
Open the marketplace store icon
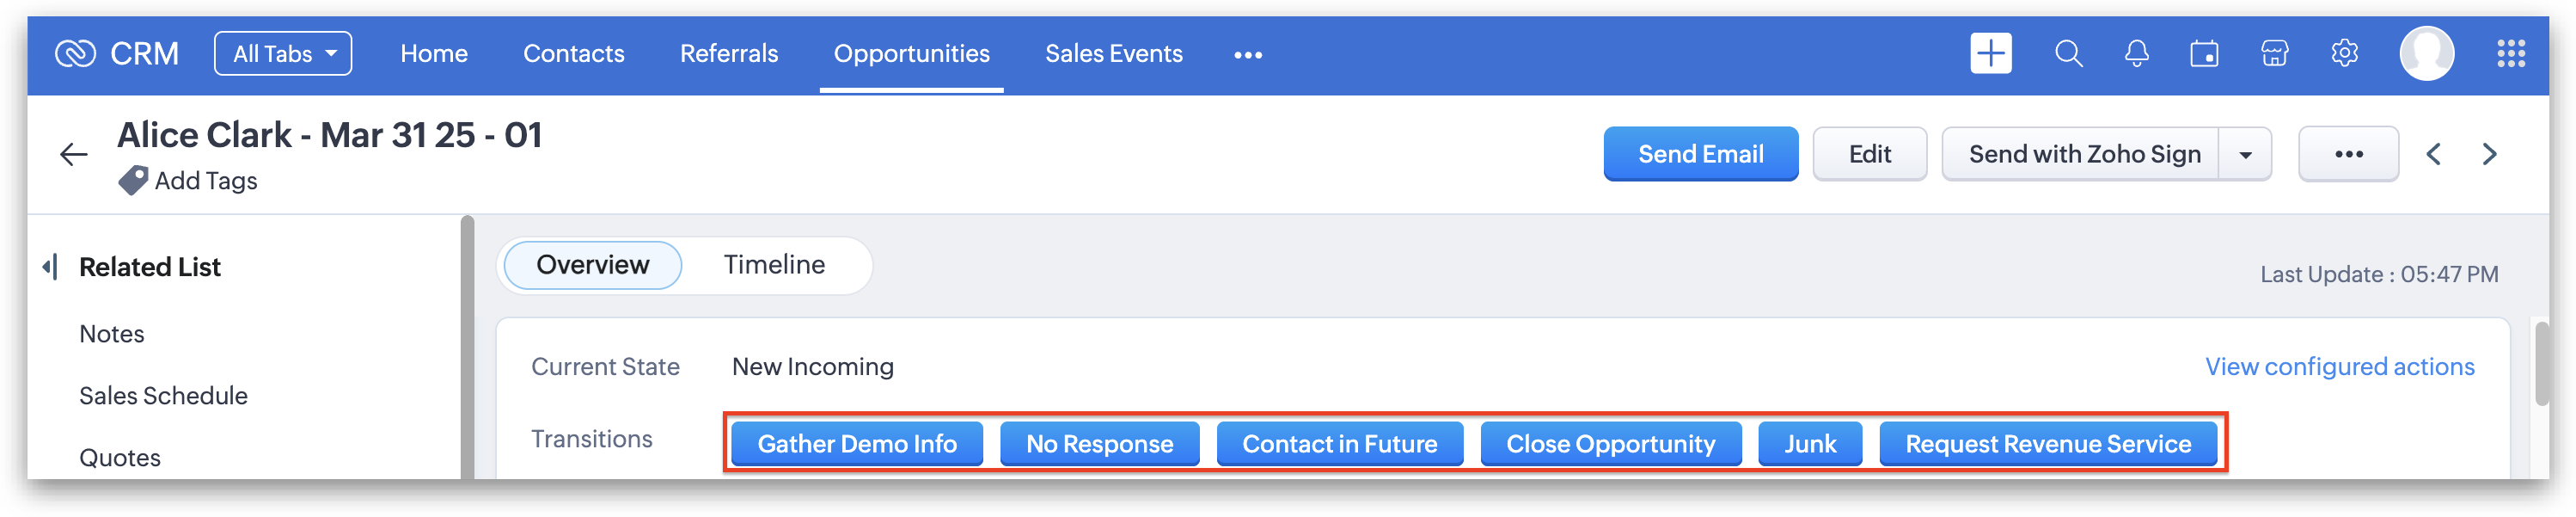pos(2274,54)
